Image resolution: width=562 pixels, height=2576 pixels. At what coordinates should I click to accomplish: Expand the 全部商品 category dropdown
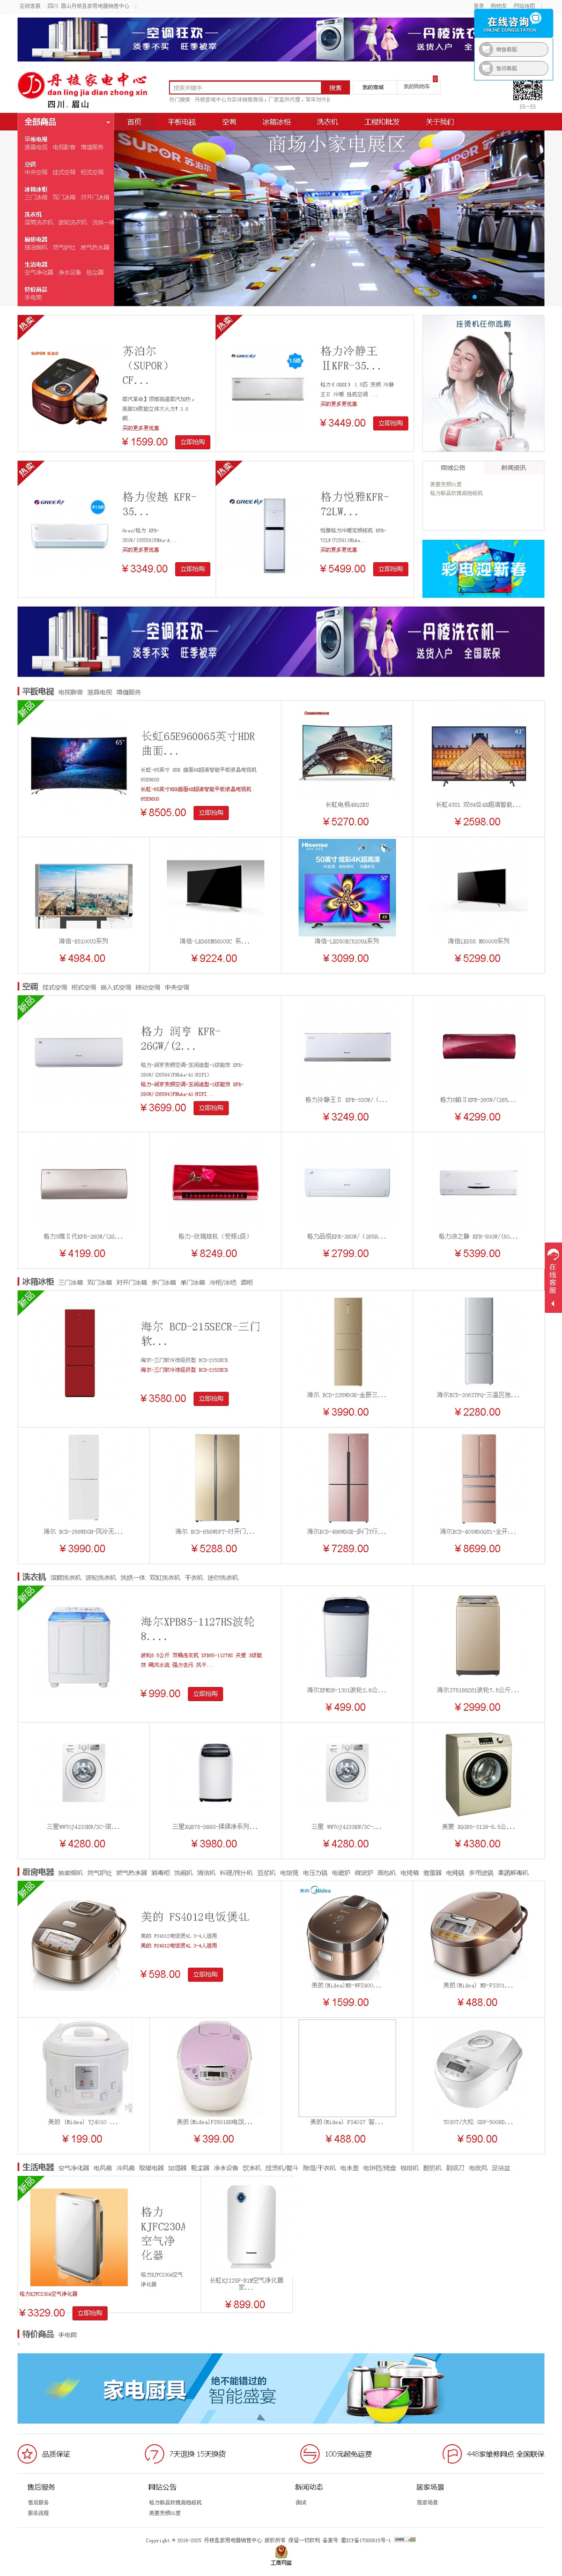66,122
